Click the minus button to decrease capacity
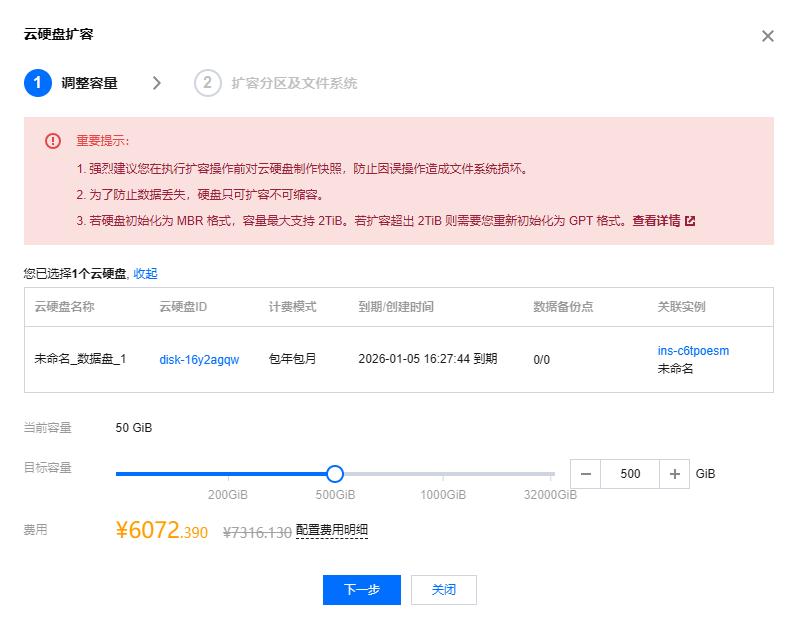The width and height of the screenshot is (797, 628). point(585,474)
